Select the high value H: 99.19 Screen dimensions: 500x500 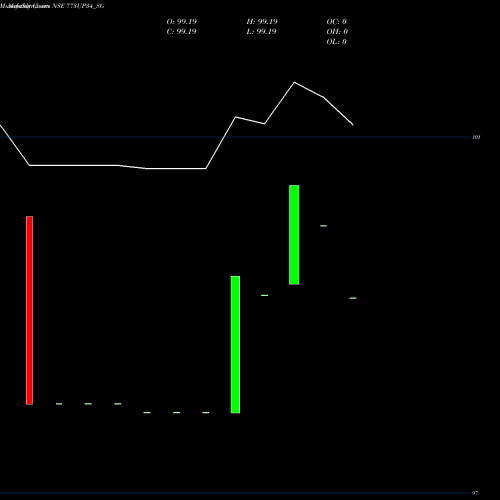click(x=262, y=22)
